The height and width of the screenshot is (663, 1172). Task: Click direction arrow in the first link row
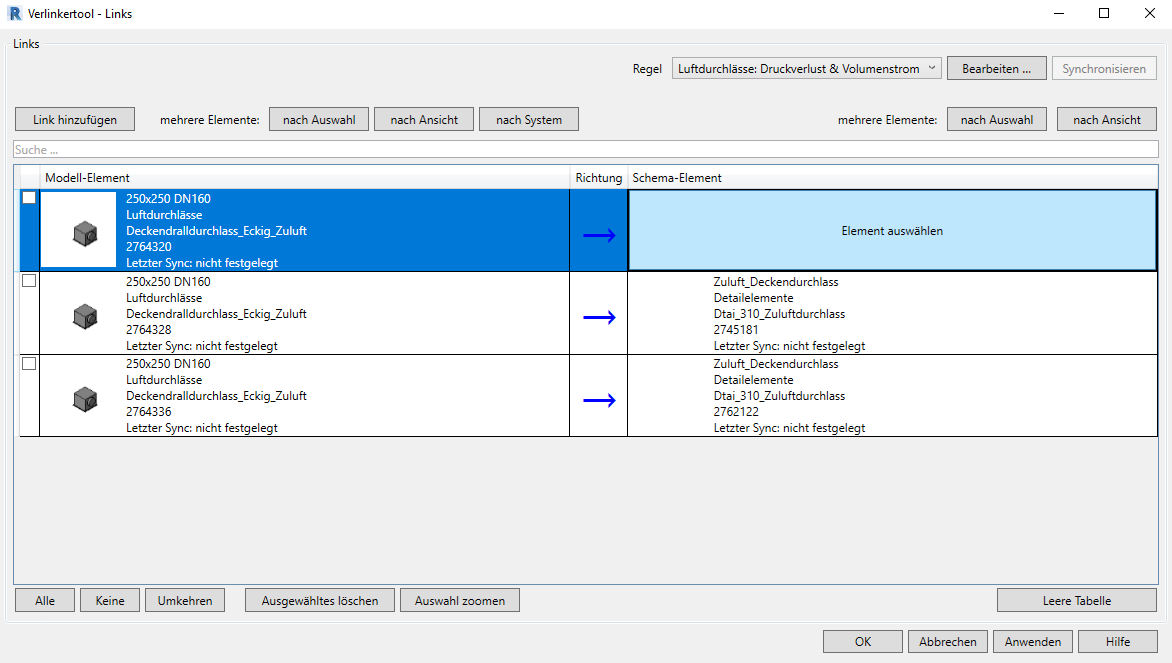click(x=599, y=235)
